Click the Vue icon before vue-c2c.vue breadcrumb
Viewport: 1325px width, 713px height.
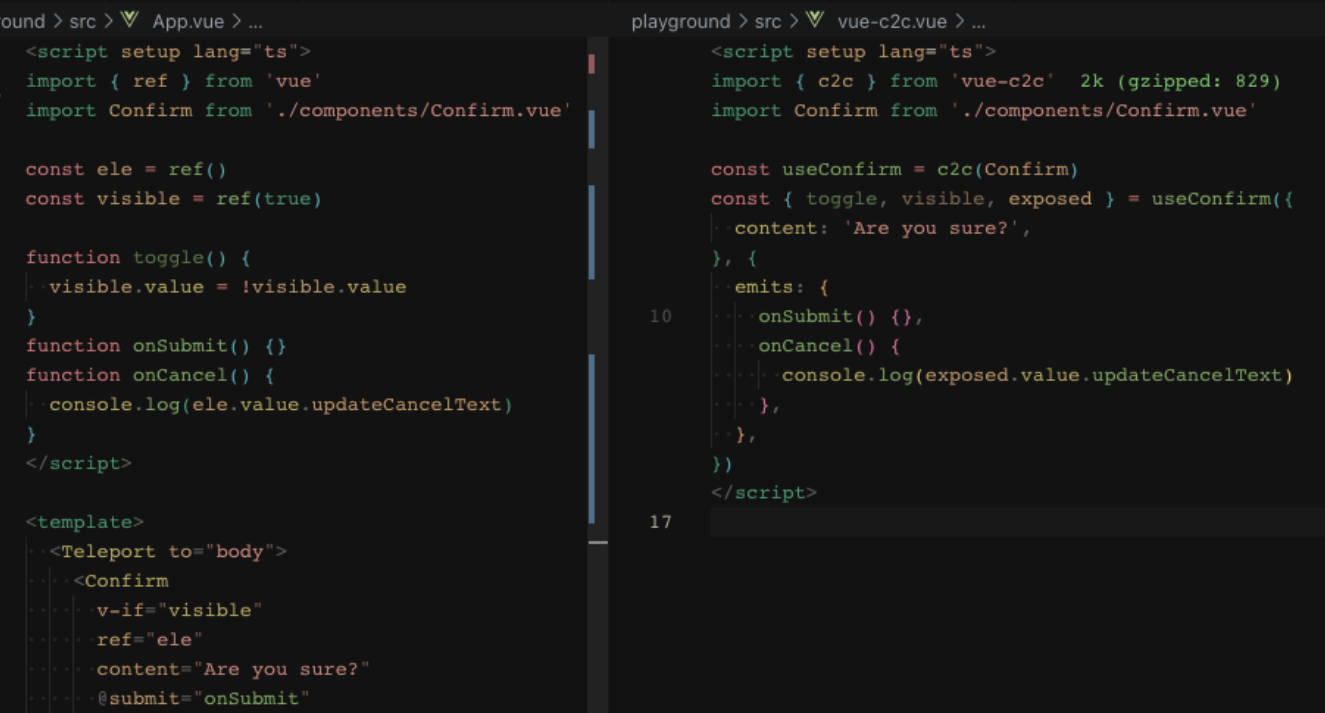click(x=815, y=21)
